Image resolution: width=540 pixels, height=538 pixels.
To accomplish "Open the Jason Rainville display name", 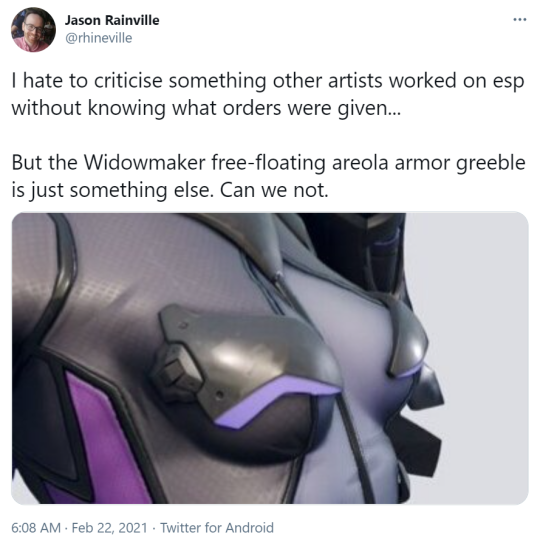I will (x=112, y=20).
